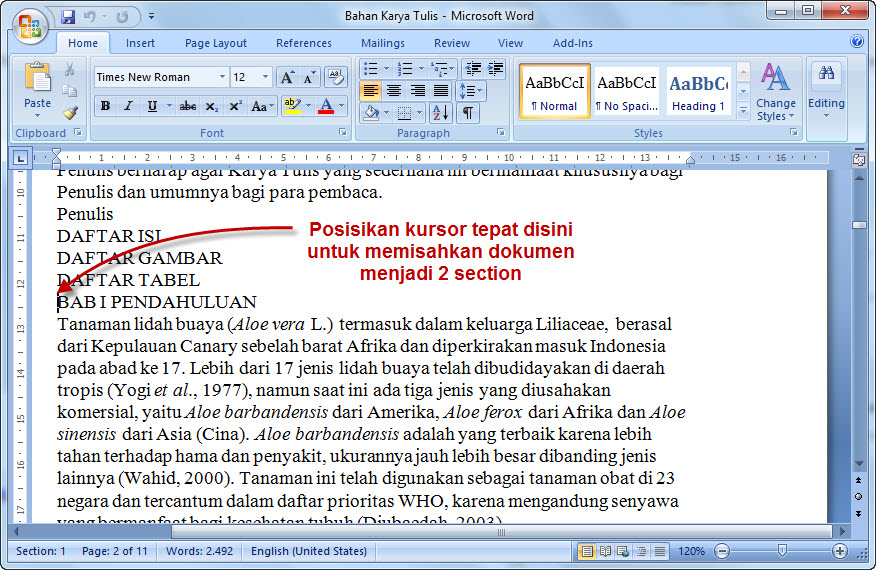Click the zoom slider handle

[x=782, y=552]
